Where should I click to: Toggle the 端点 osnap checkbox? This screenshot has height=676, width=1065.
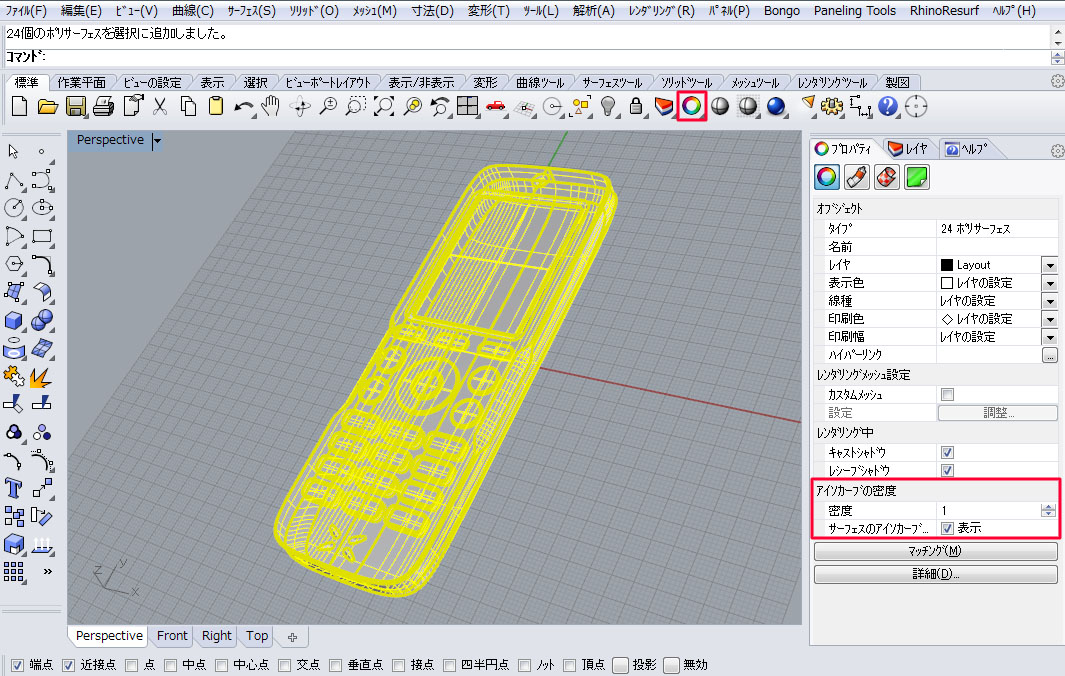click(18, 665)
